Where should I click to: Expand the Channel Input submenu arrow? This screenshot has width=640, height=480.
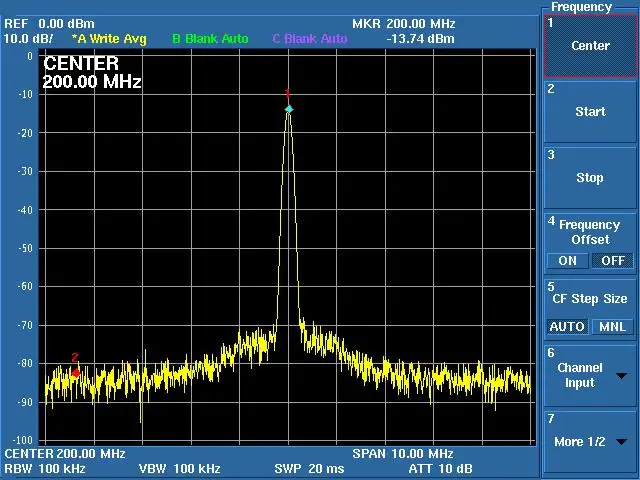point(622,376)
